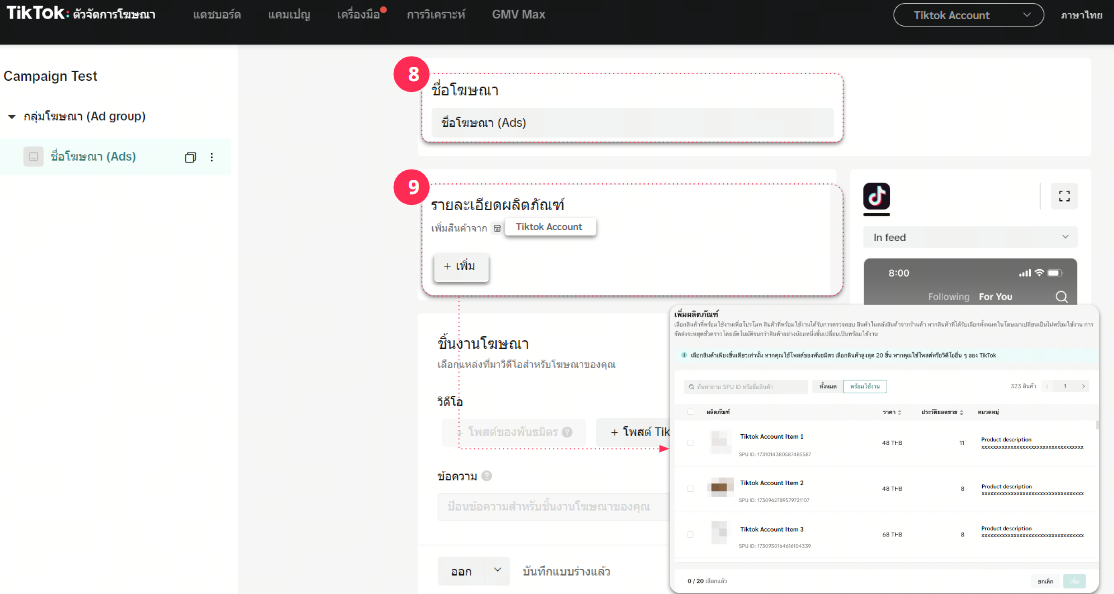
Task: Click the search icon in phone preview
Action: (1061, 297)
